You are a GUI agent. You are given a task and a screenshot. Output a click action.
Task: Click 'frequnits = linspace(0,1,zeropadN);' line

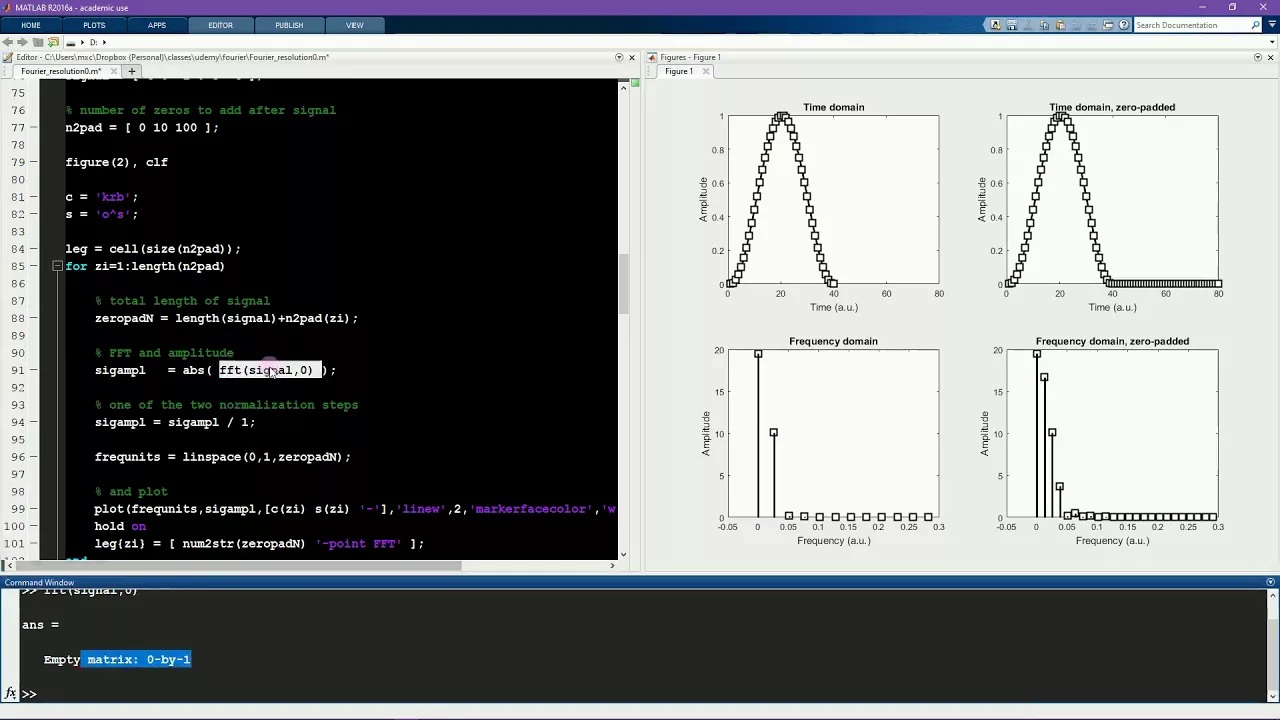(223, 457)
